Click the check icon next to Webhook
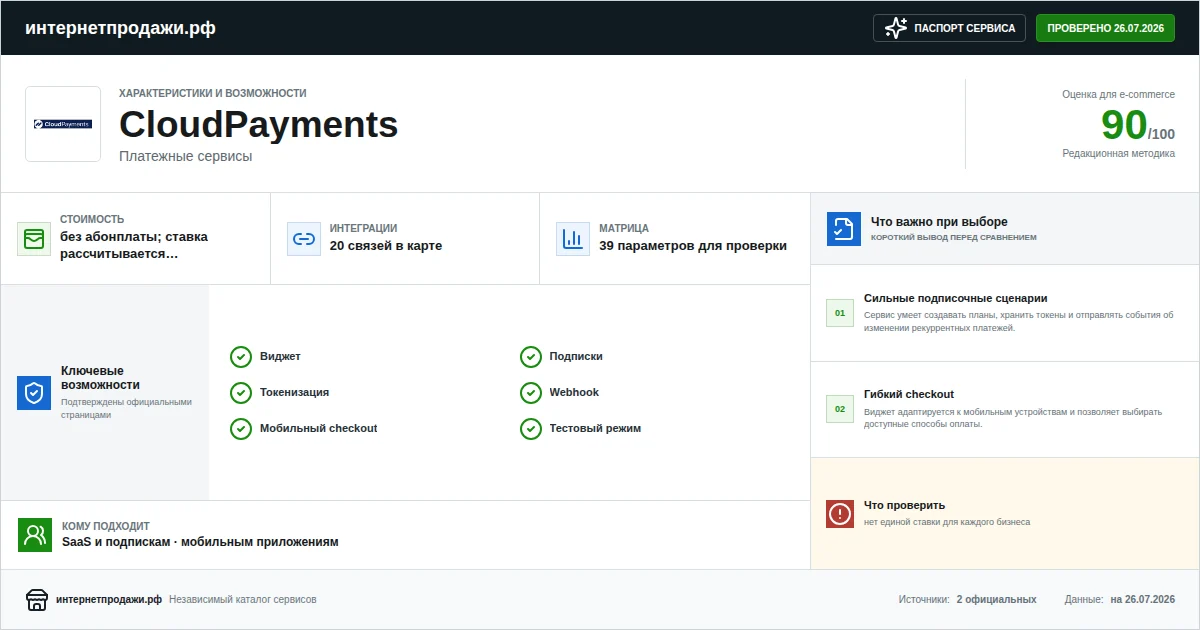Image resolution: width=1200 pixels, height=630 pixels. pyautogui.click(x=531, y=393)
